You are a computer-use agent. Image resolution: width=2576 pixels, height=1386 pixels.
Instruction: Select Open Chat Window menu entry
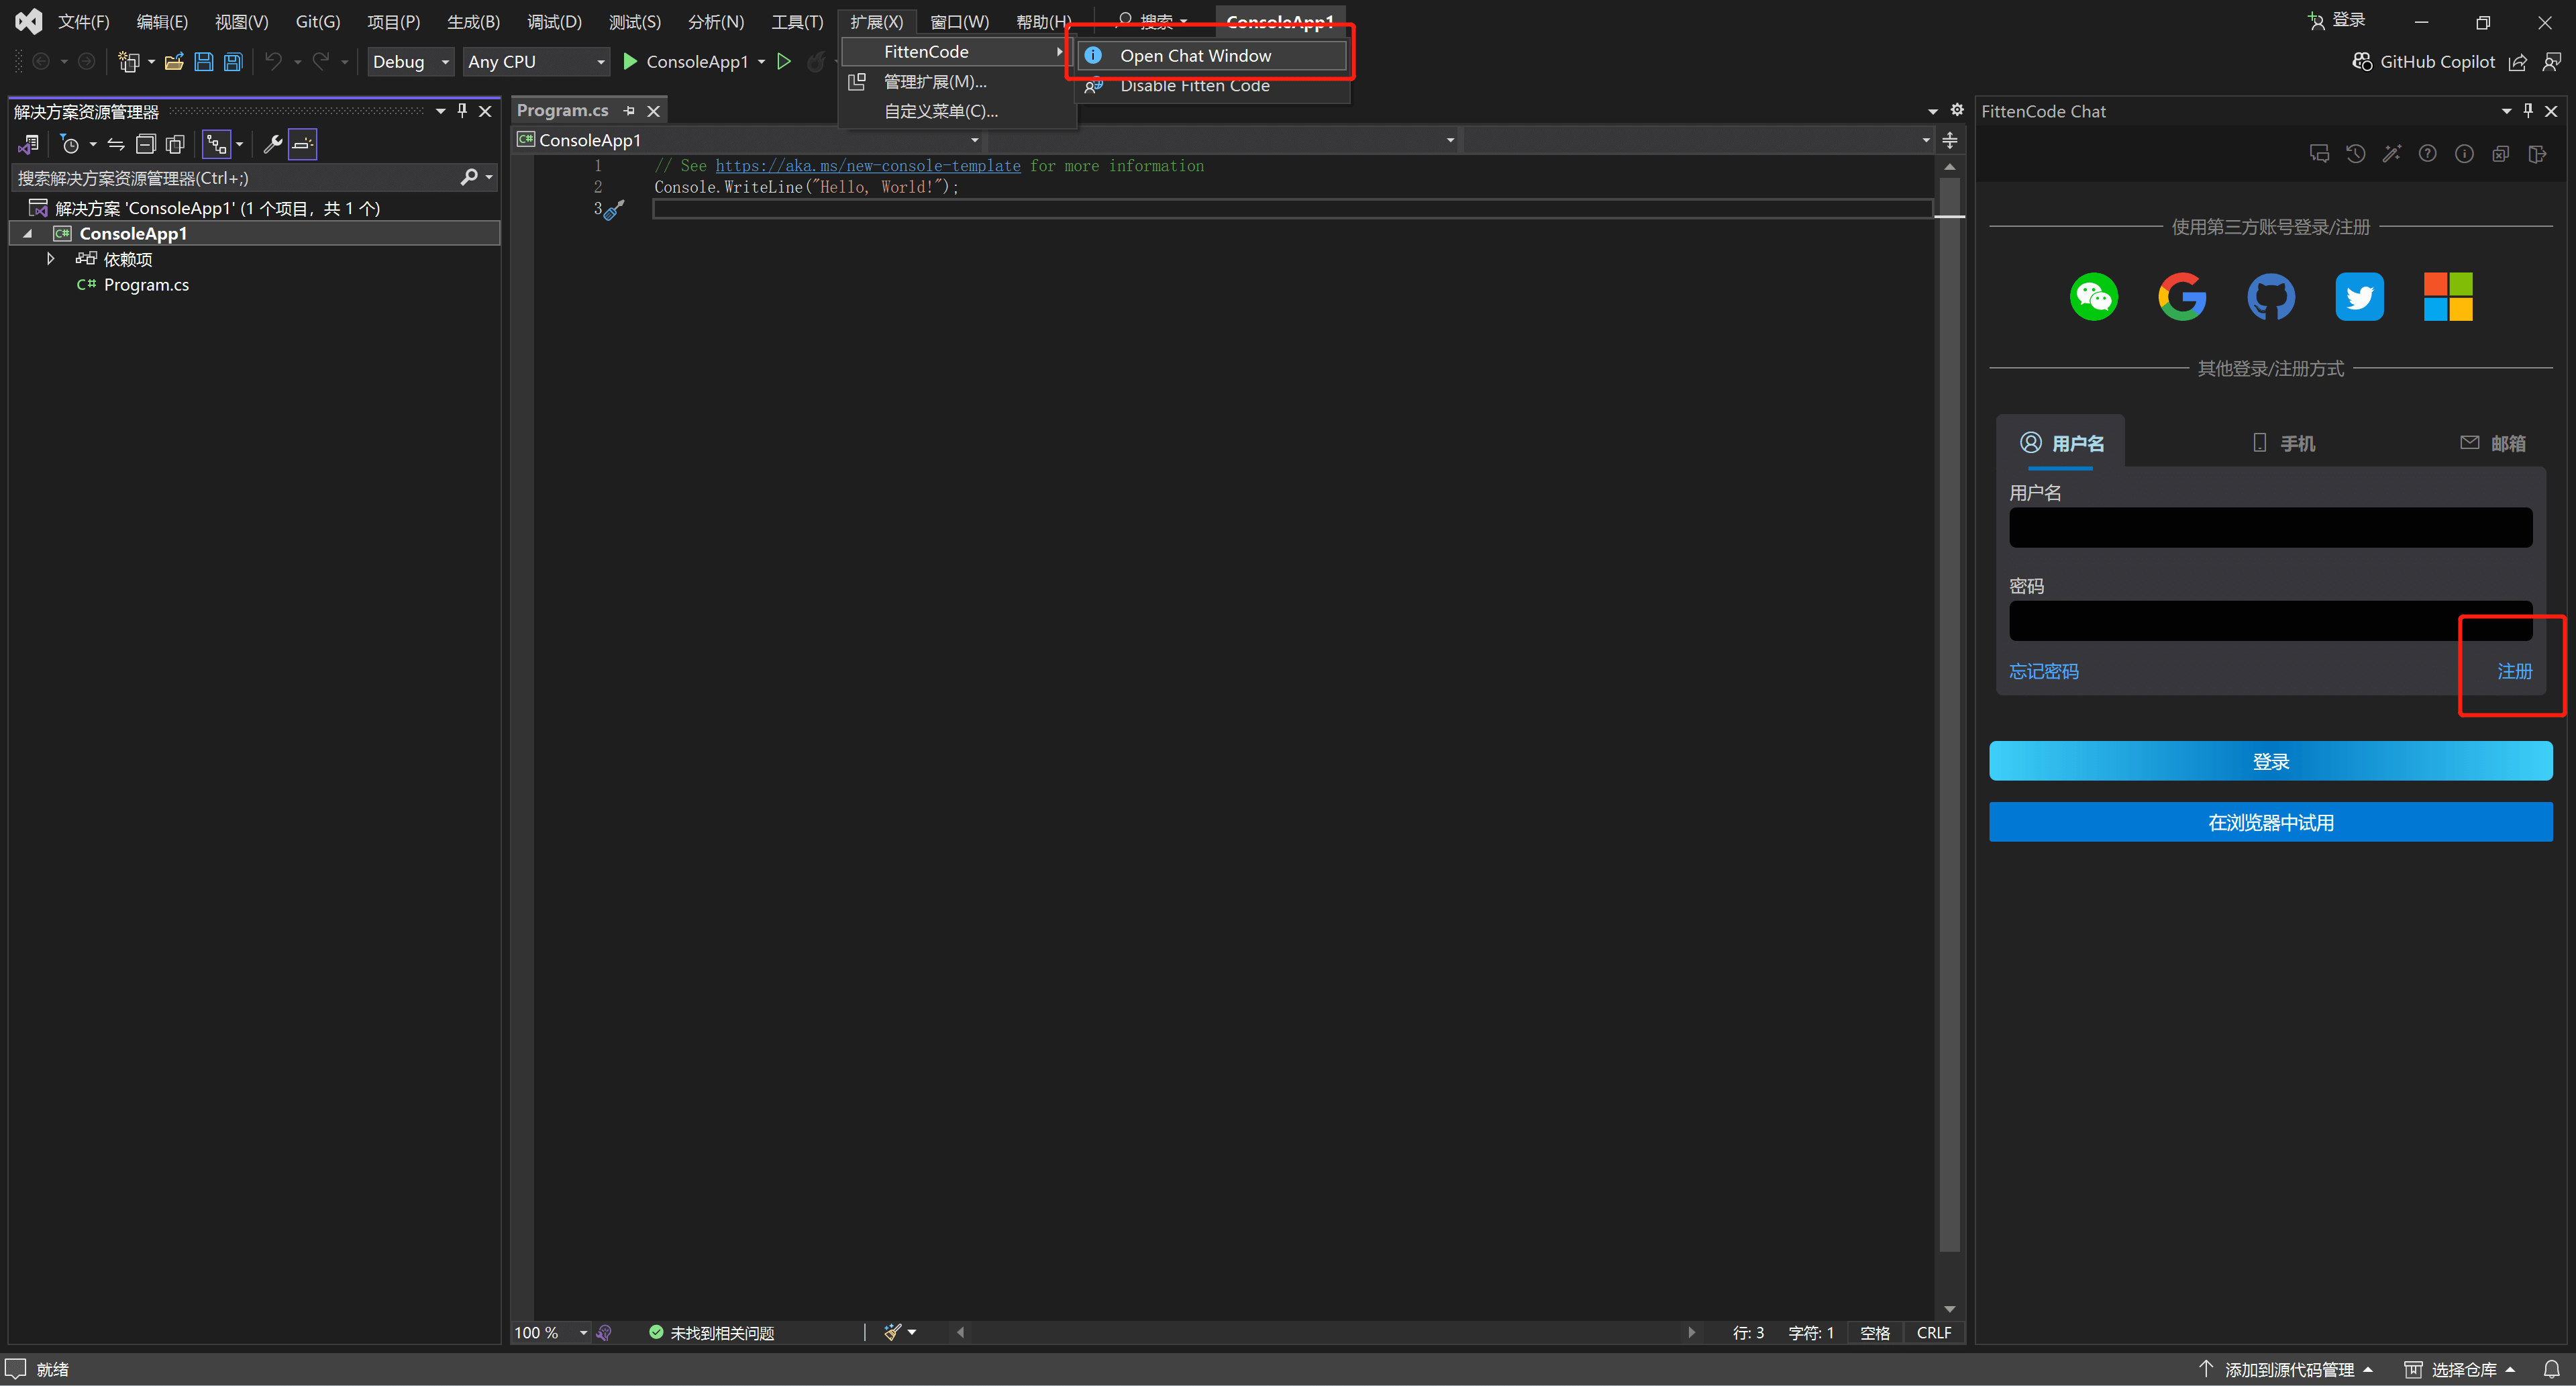pyautogui.click(x=1195, y=56)
